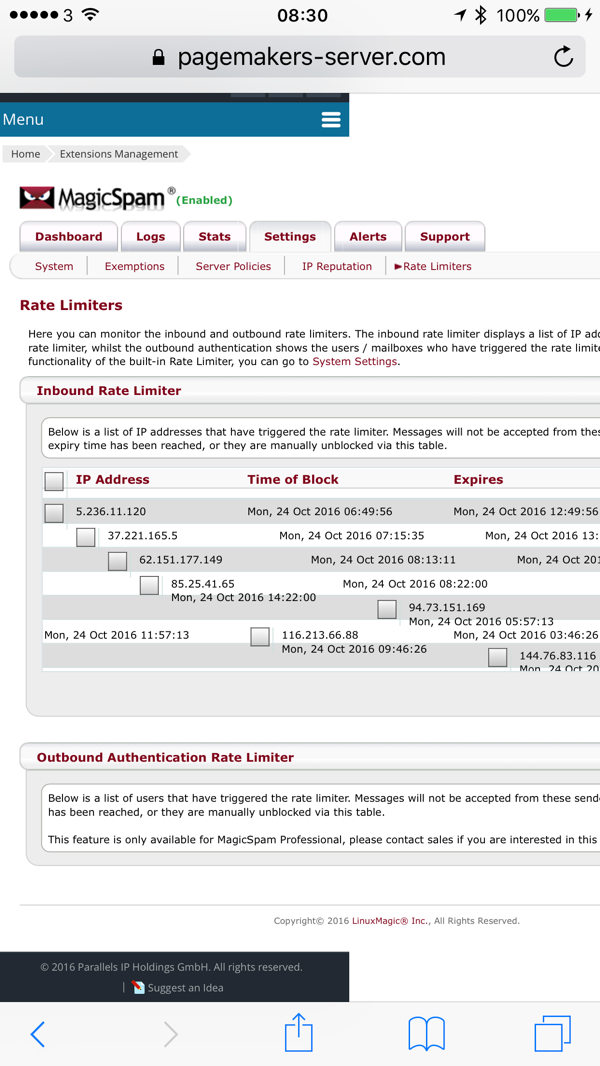Toggle the select-all checkbox in table header
600x1066 pixels.
54,481
